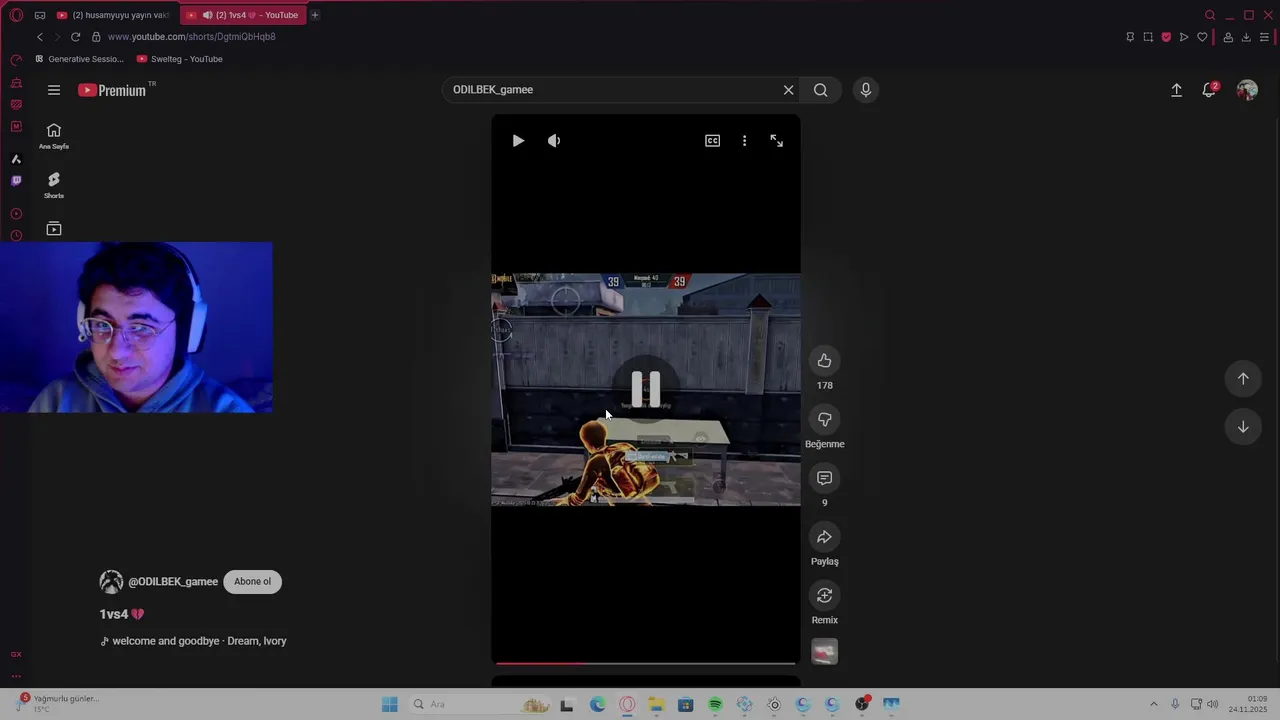Select the 1vs4 YouTube tab
1280x720 pixels.
click(243, 15)
